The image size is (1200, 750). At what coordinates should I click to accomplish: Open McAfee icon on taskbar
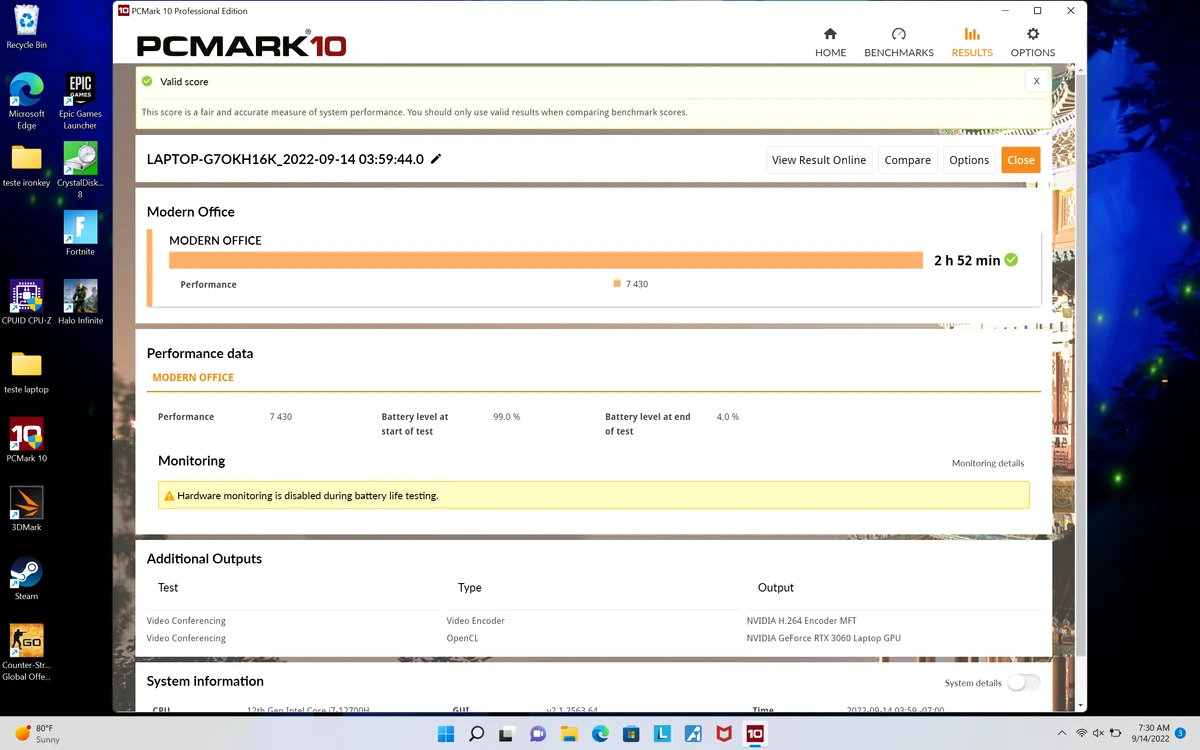pos(724,733)
